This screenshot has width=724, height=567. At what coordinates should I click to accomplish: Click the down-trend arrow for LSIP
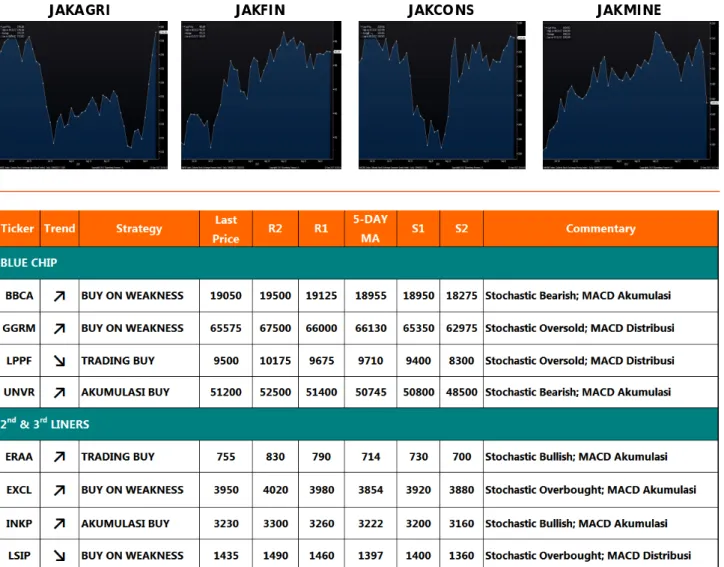pos(59,555)
